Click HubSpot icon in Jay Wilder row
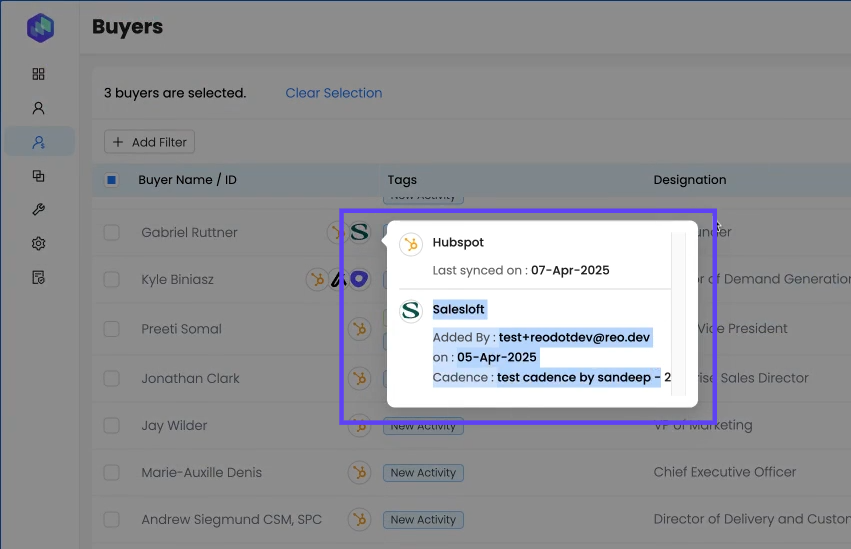The height and width of the screenshot is (549, 851). click(359, 426)
